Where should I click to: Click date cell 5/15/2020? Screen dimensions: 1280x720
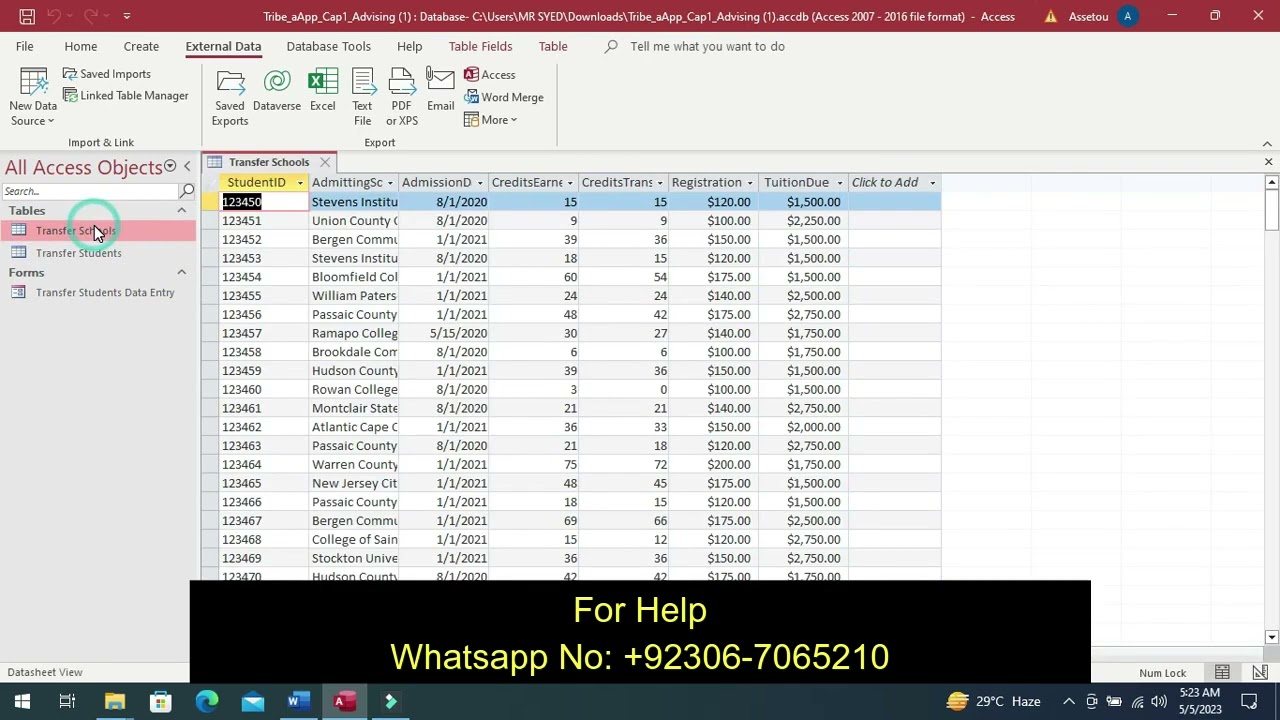click(x=444, y=334)
